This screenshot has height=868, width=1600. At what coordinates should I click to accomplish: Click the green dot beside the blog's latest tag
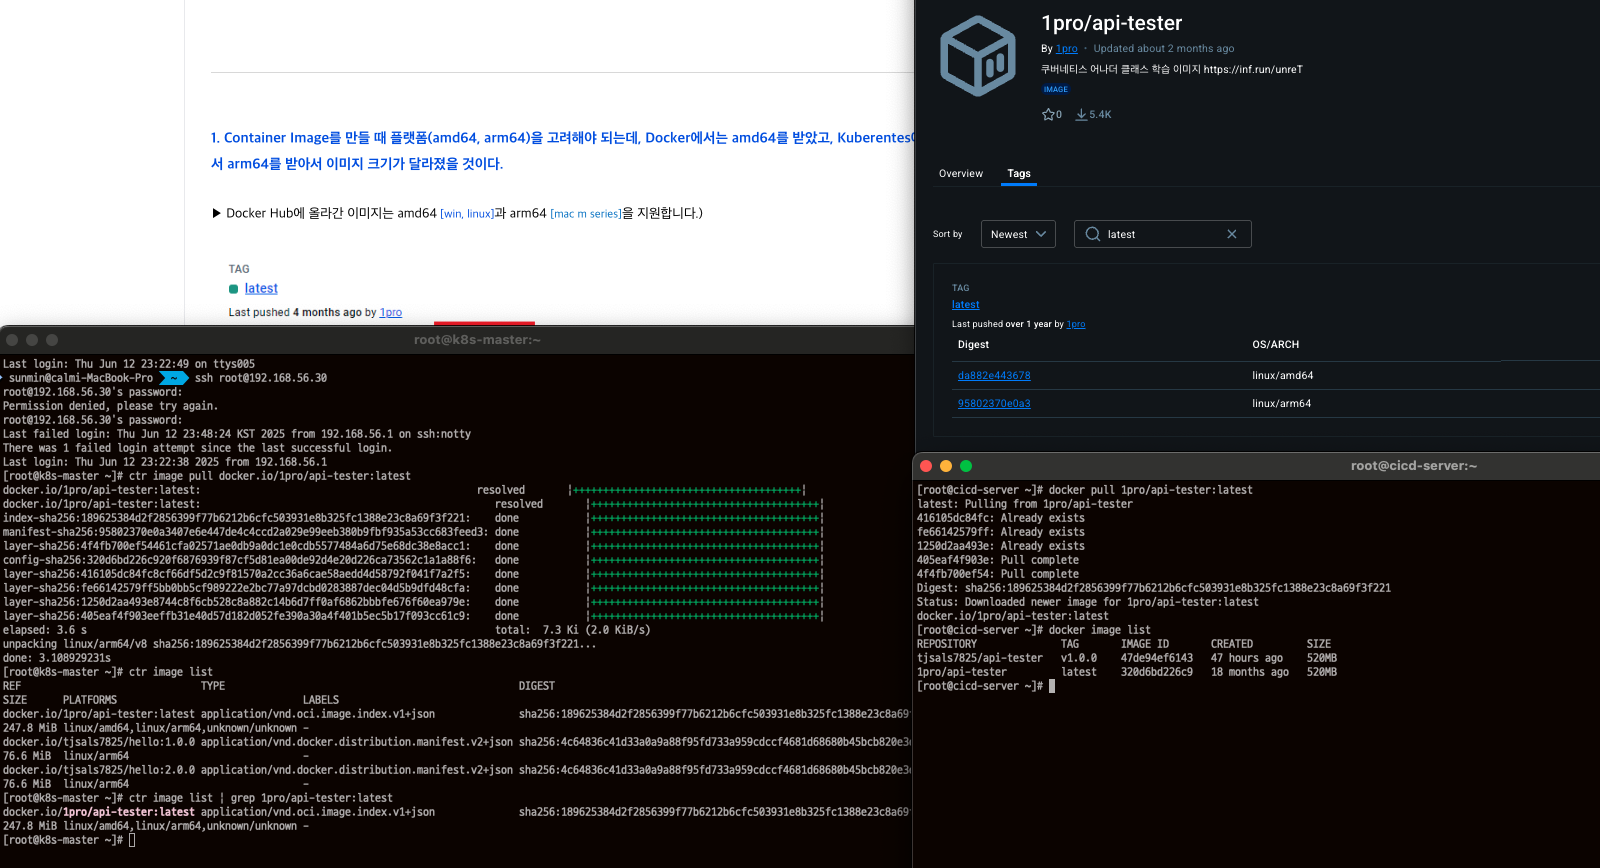click(x=234, y=289)
